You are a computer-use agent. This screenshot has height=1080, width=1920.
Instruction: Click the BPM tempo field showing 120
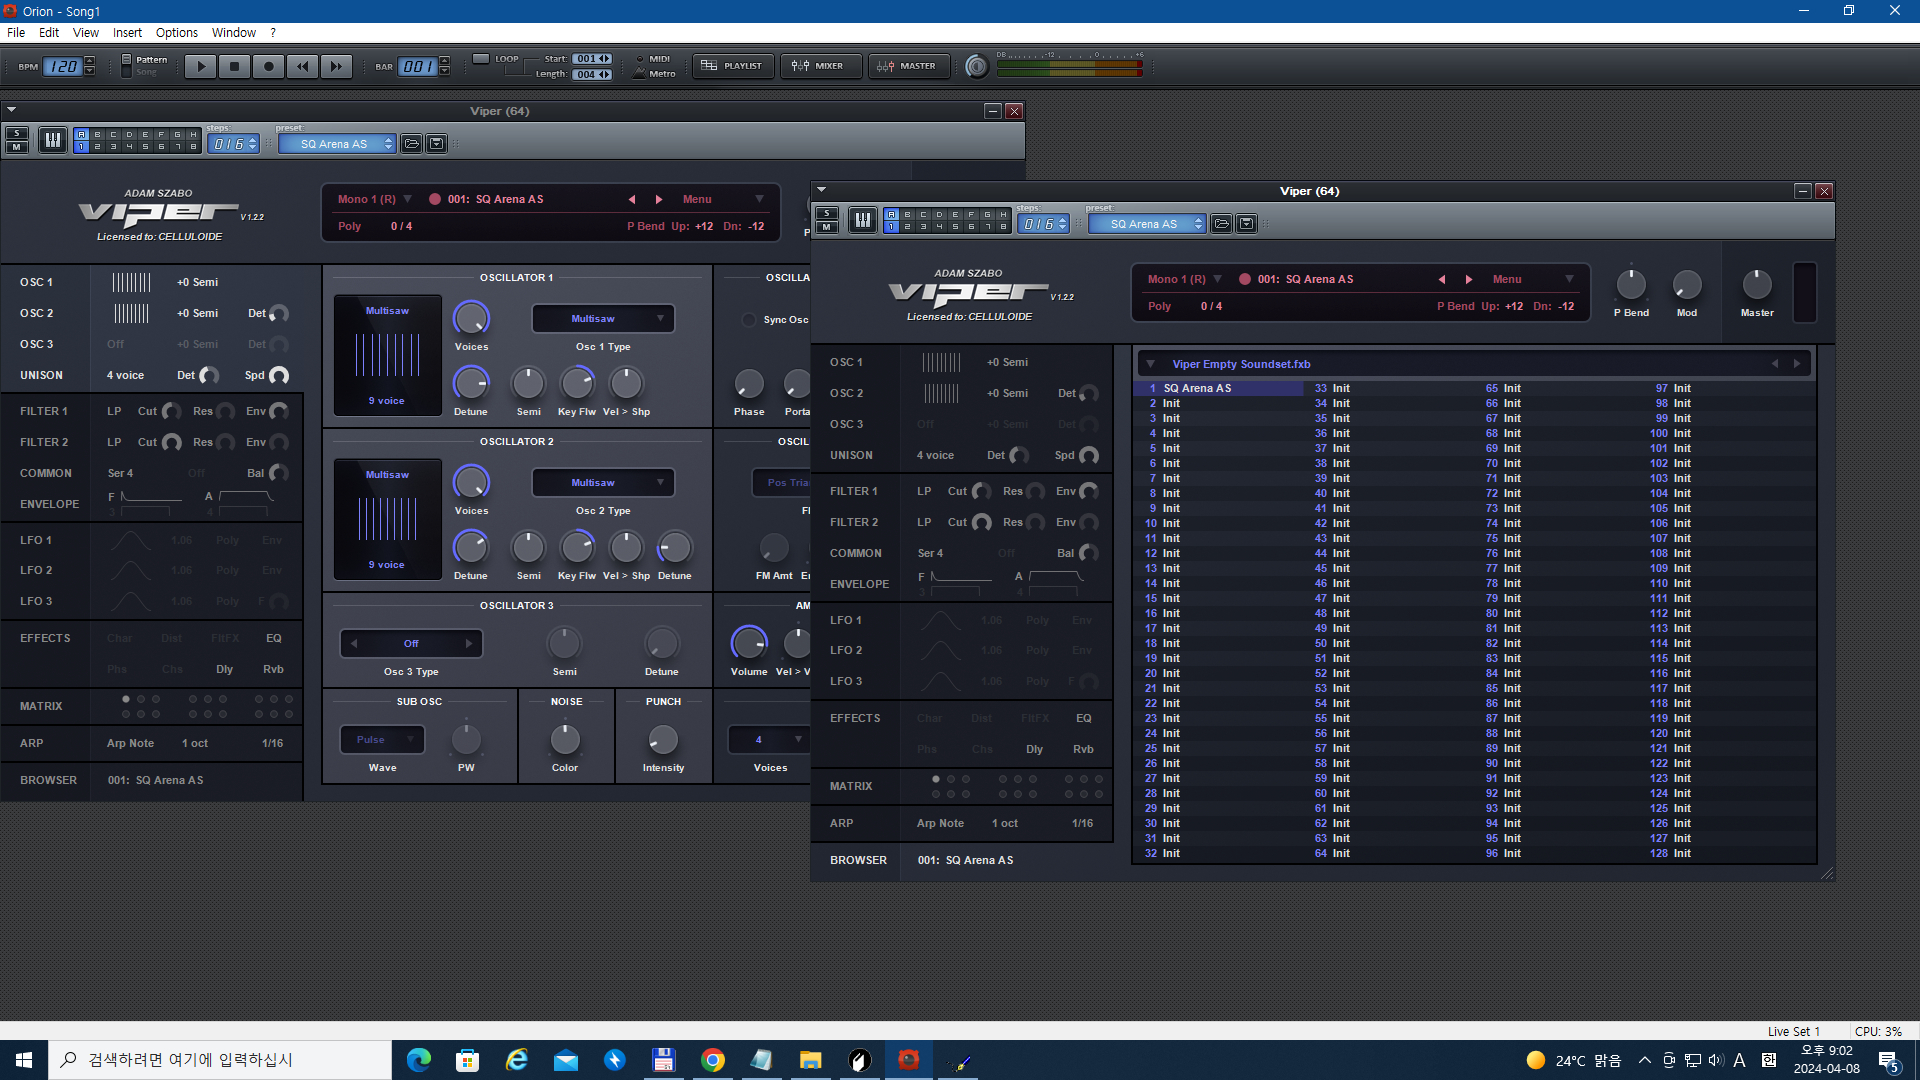(x=64, y=66)
